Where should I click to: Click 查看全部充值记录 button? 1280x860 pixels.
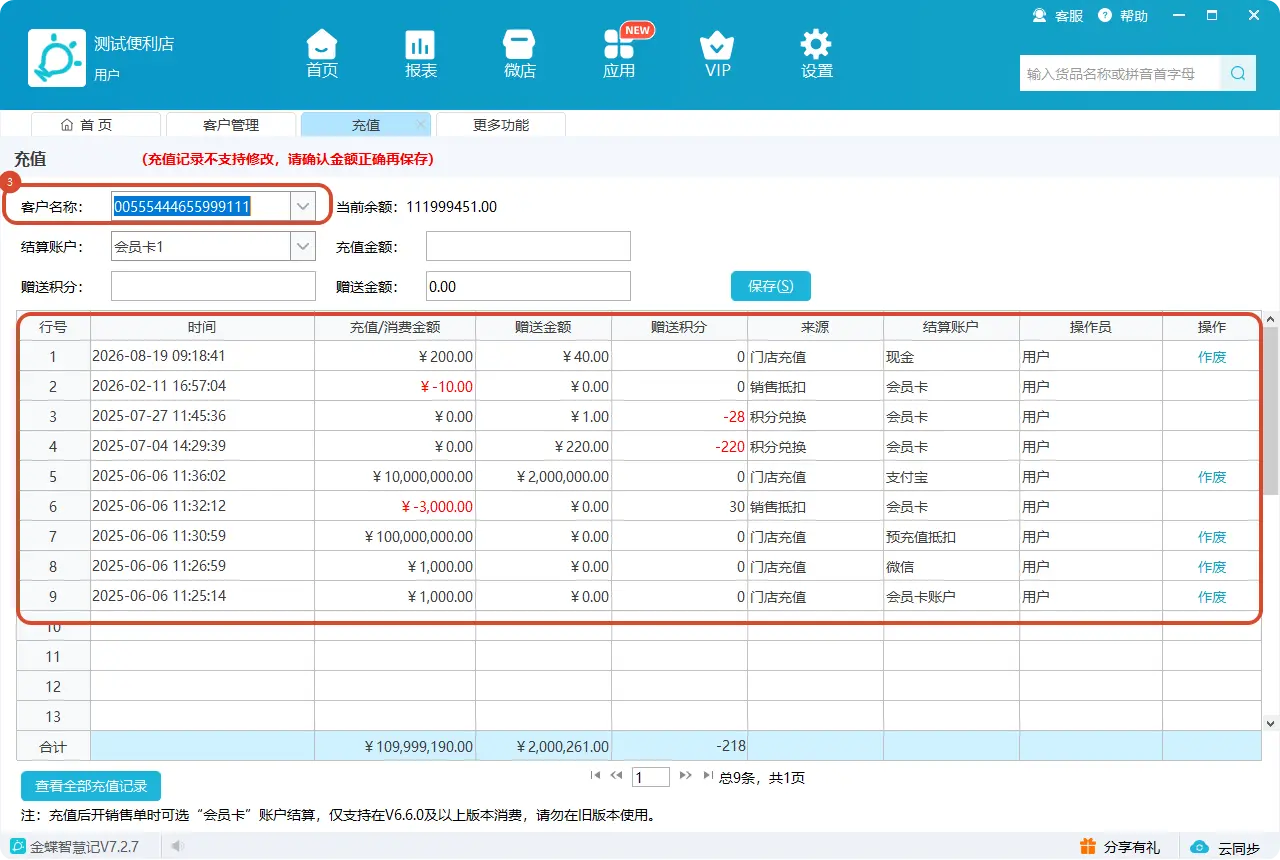click(91, 786)
